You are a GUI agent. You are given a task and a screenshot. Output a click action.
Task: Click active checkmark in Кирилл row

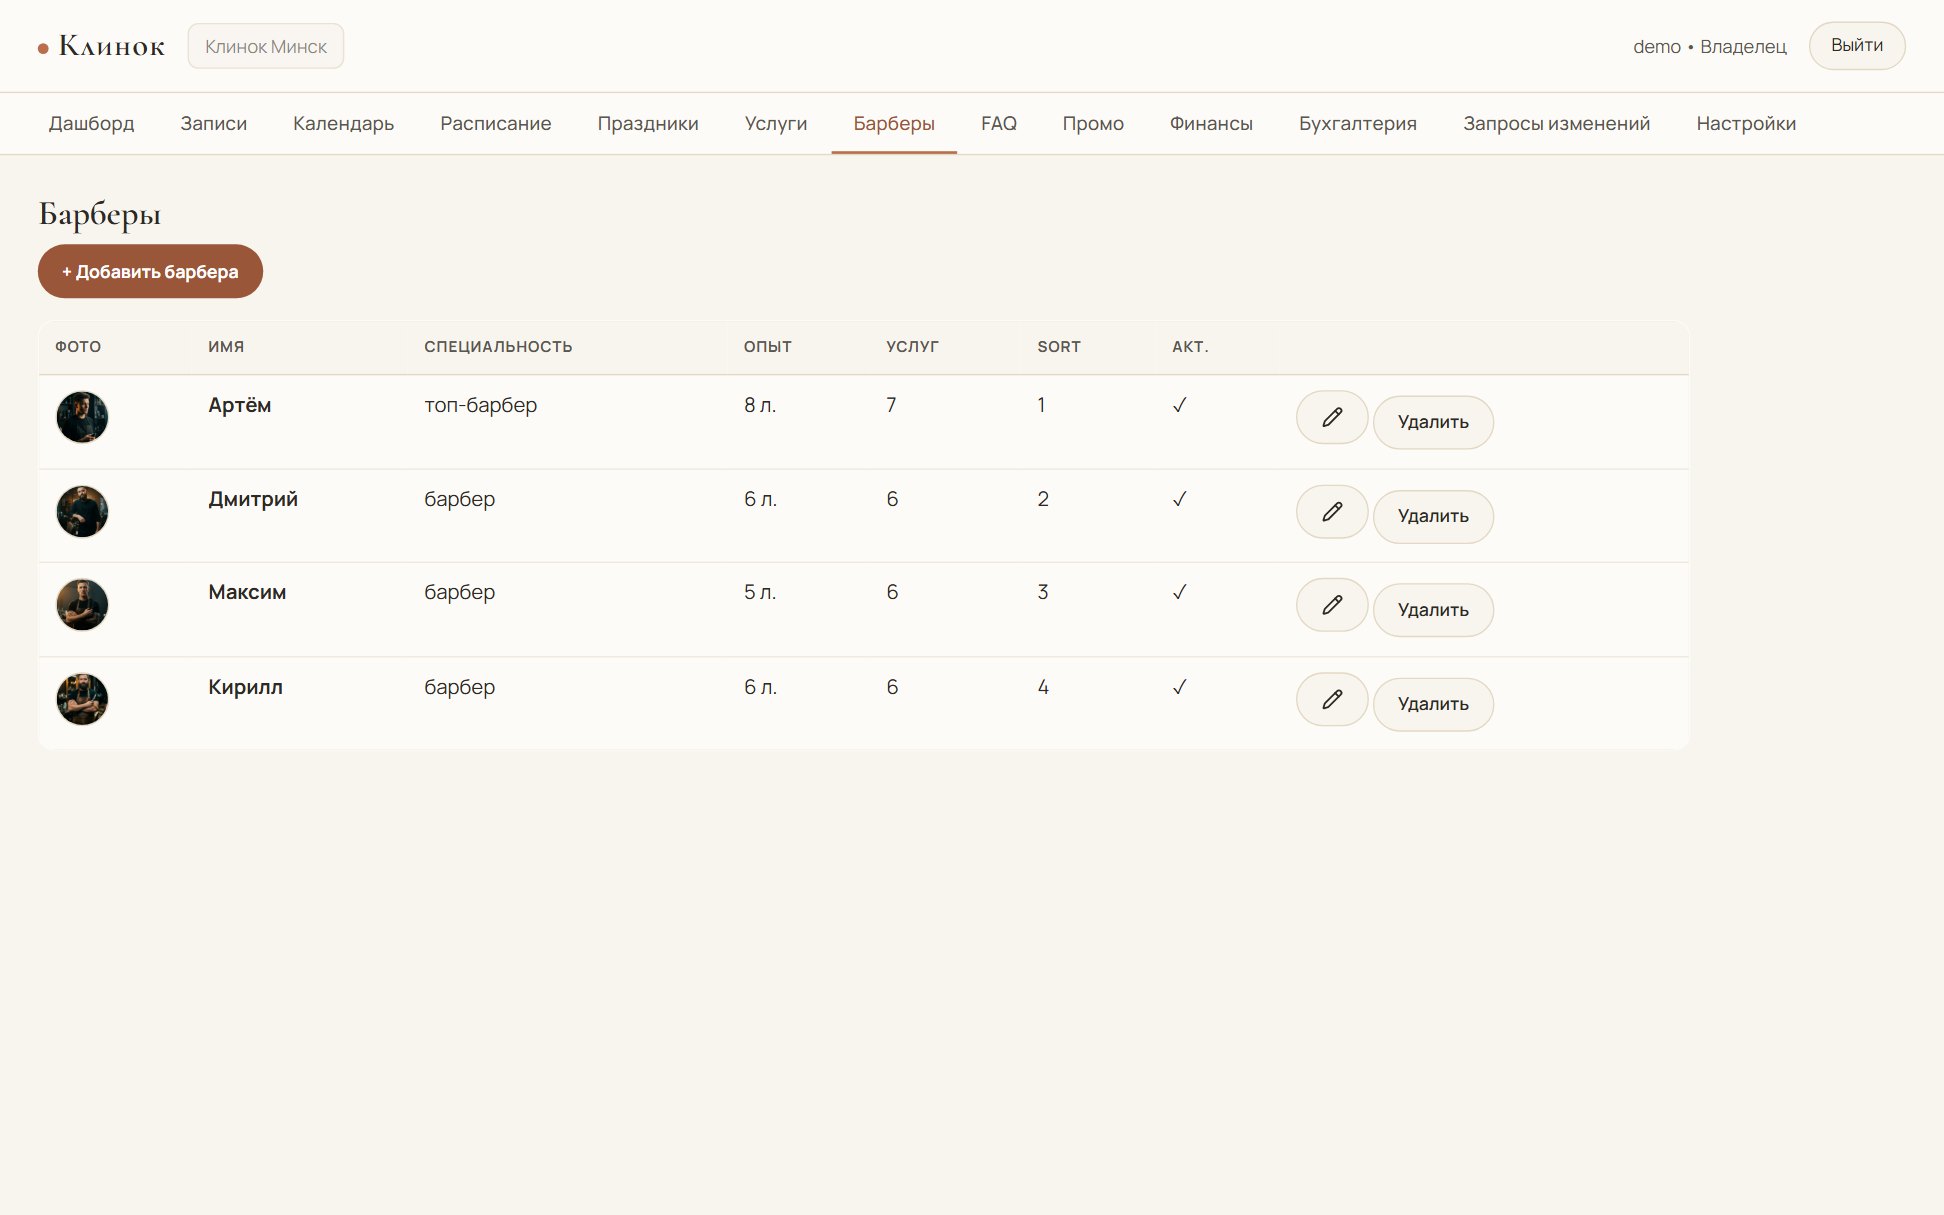1180,687
